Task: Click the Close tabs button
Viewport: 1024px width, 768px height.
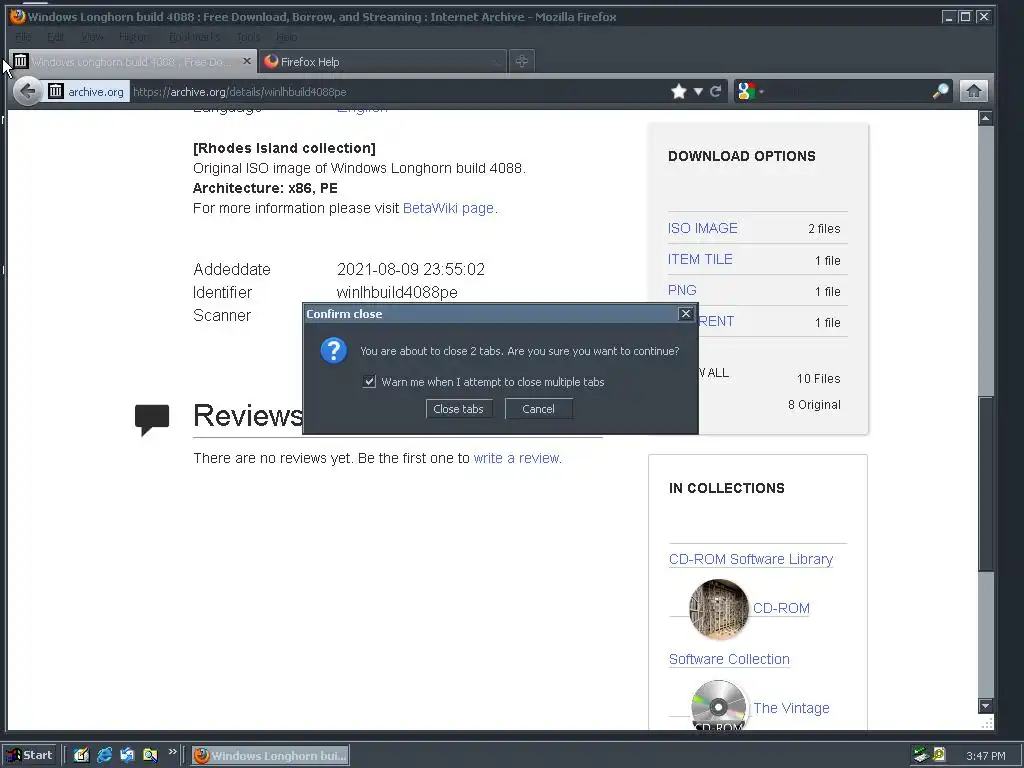Action: pos(458,409)
